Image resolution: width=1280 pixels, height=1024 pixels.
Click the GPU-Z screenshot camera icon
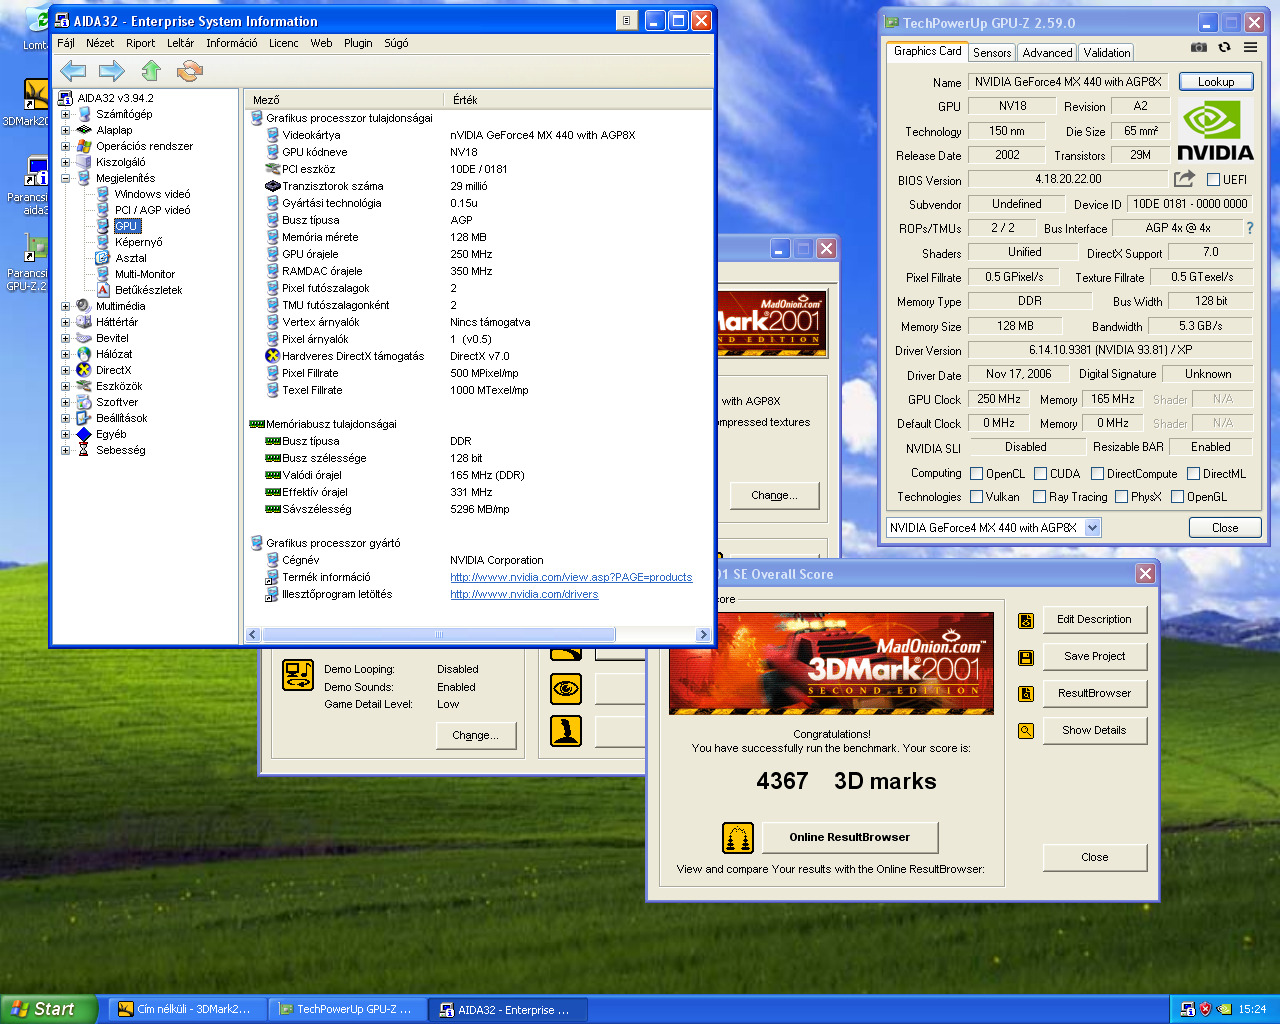(x=1199, y=47)
